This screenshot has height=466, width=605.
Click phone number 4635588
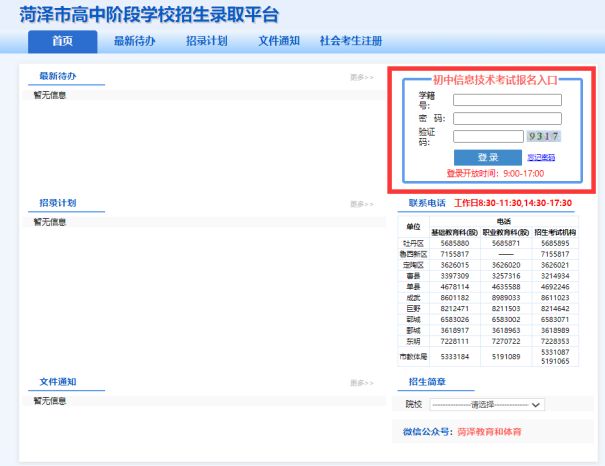(506, 287)
